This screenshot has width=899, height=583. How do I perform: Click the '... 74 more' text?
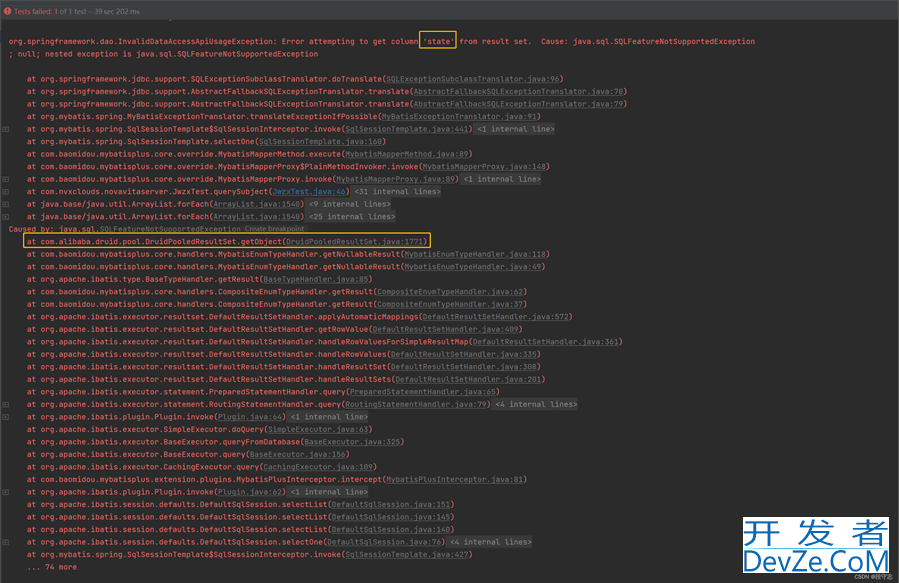click(x=52, y=567)
